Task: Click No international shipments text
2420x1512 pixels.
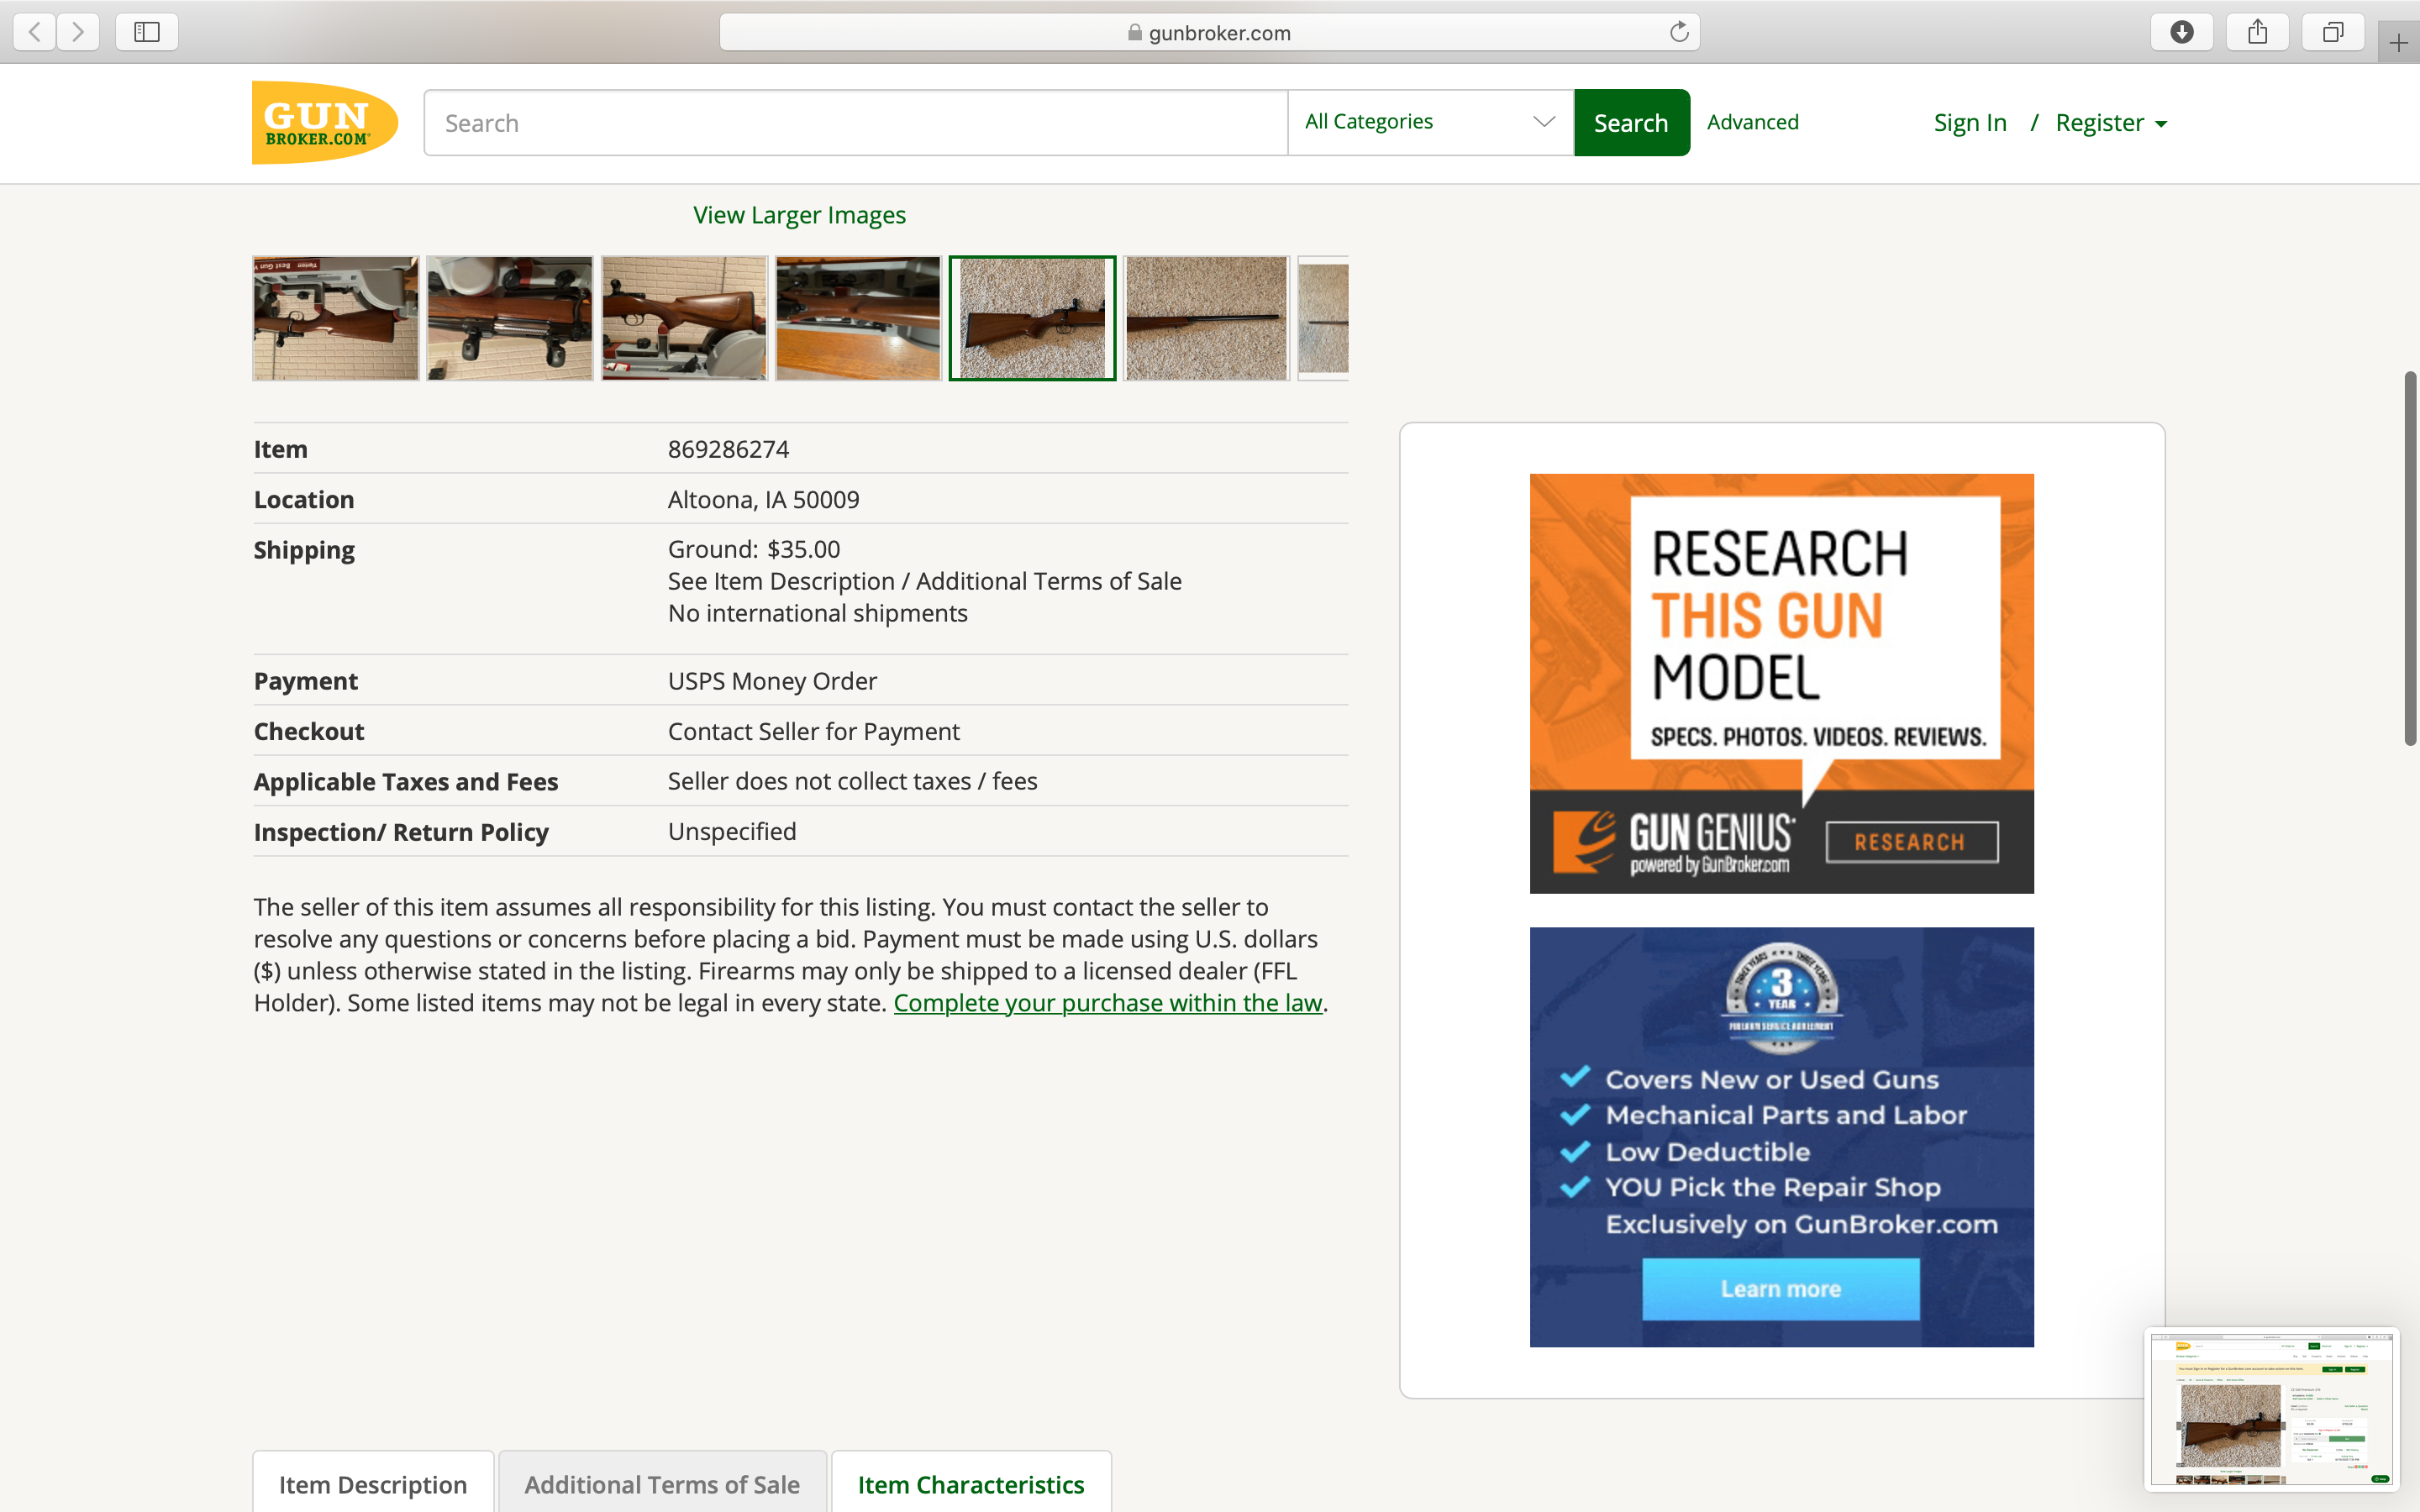Action: [x=817, y=613]
